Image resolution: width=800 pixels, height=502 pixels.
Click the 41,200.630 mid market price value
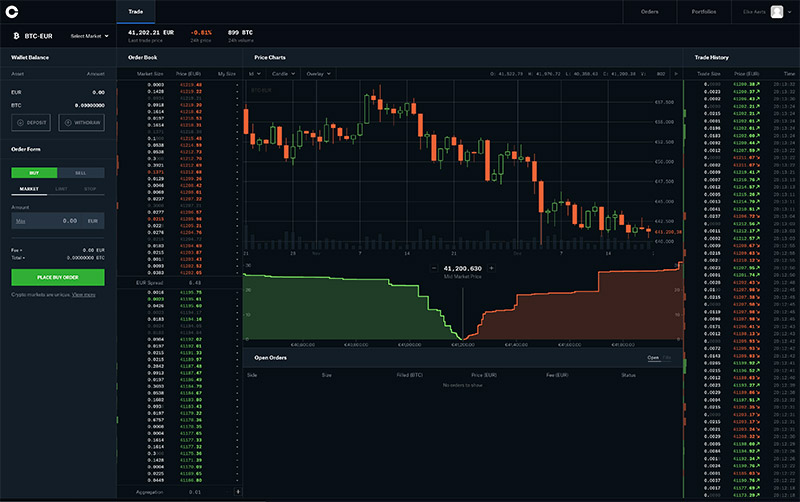tap(462, 268)
